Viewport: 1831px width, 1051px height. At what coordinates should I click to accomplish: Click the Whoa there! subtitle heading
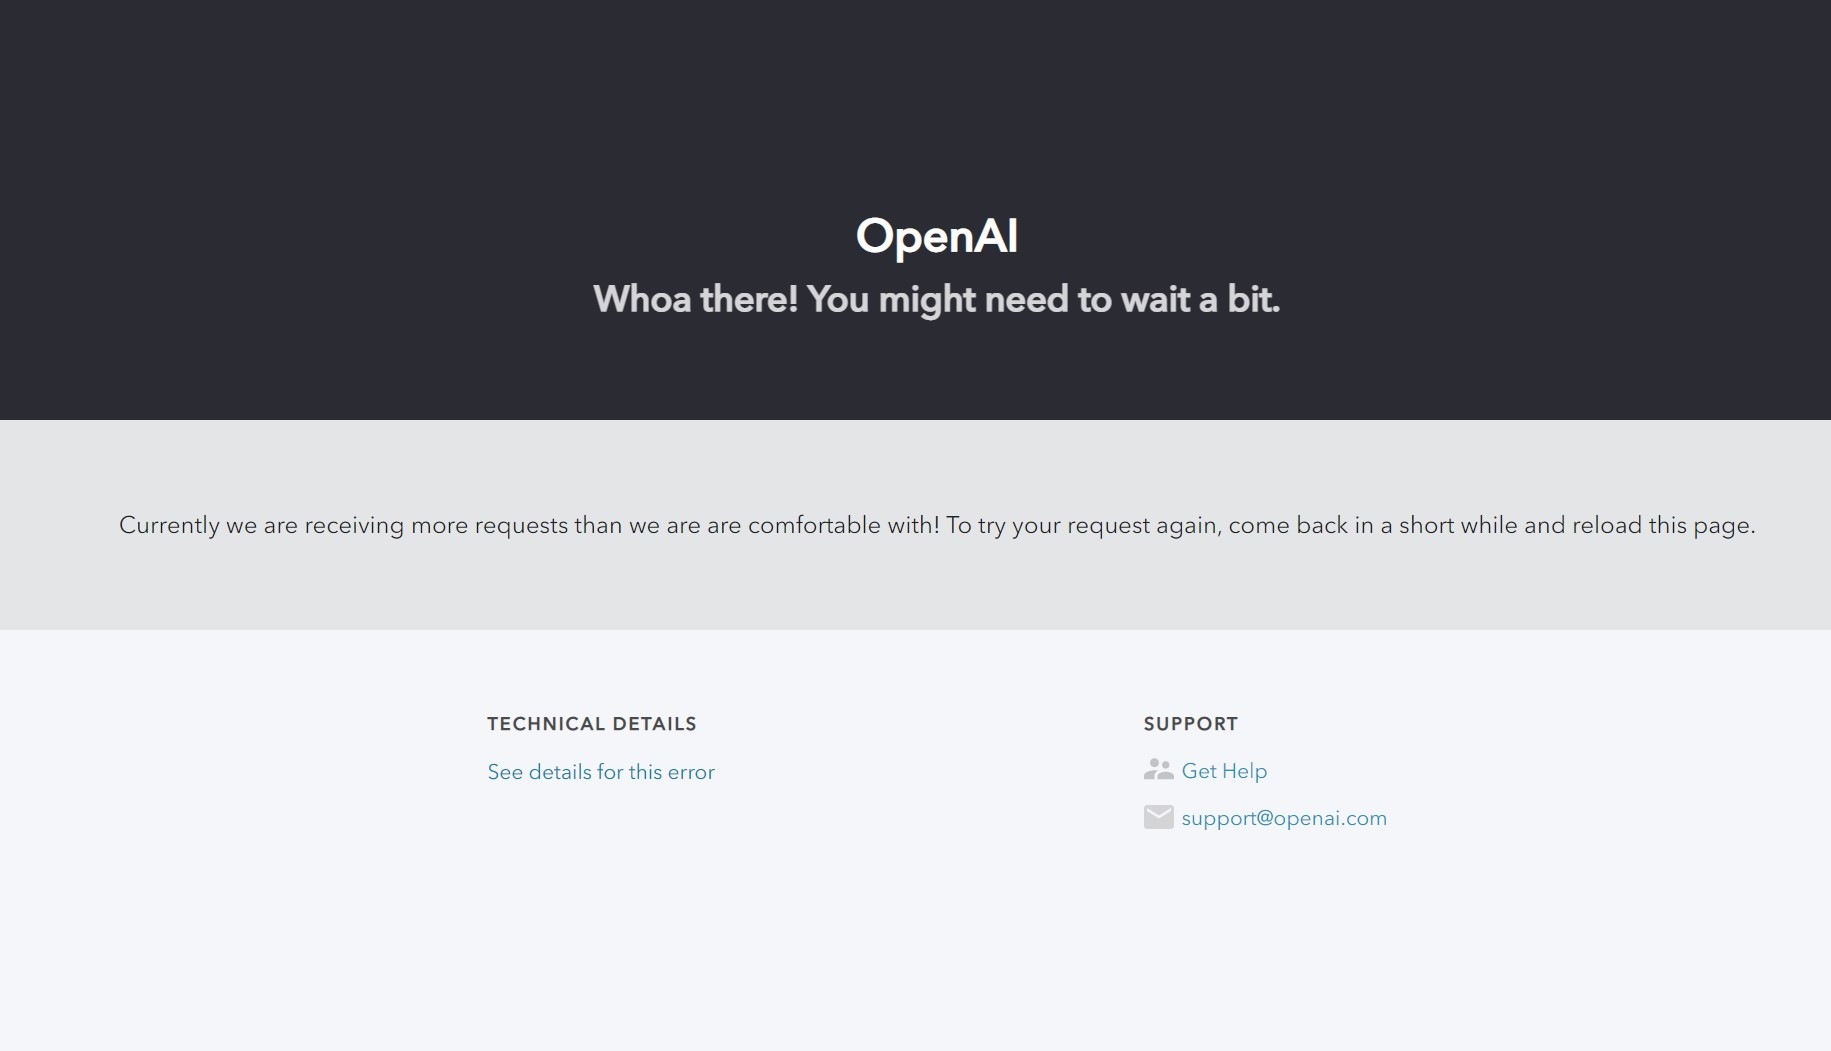point(936,299)
